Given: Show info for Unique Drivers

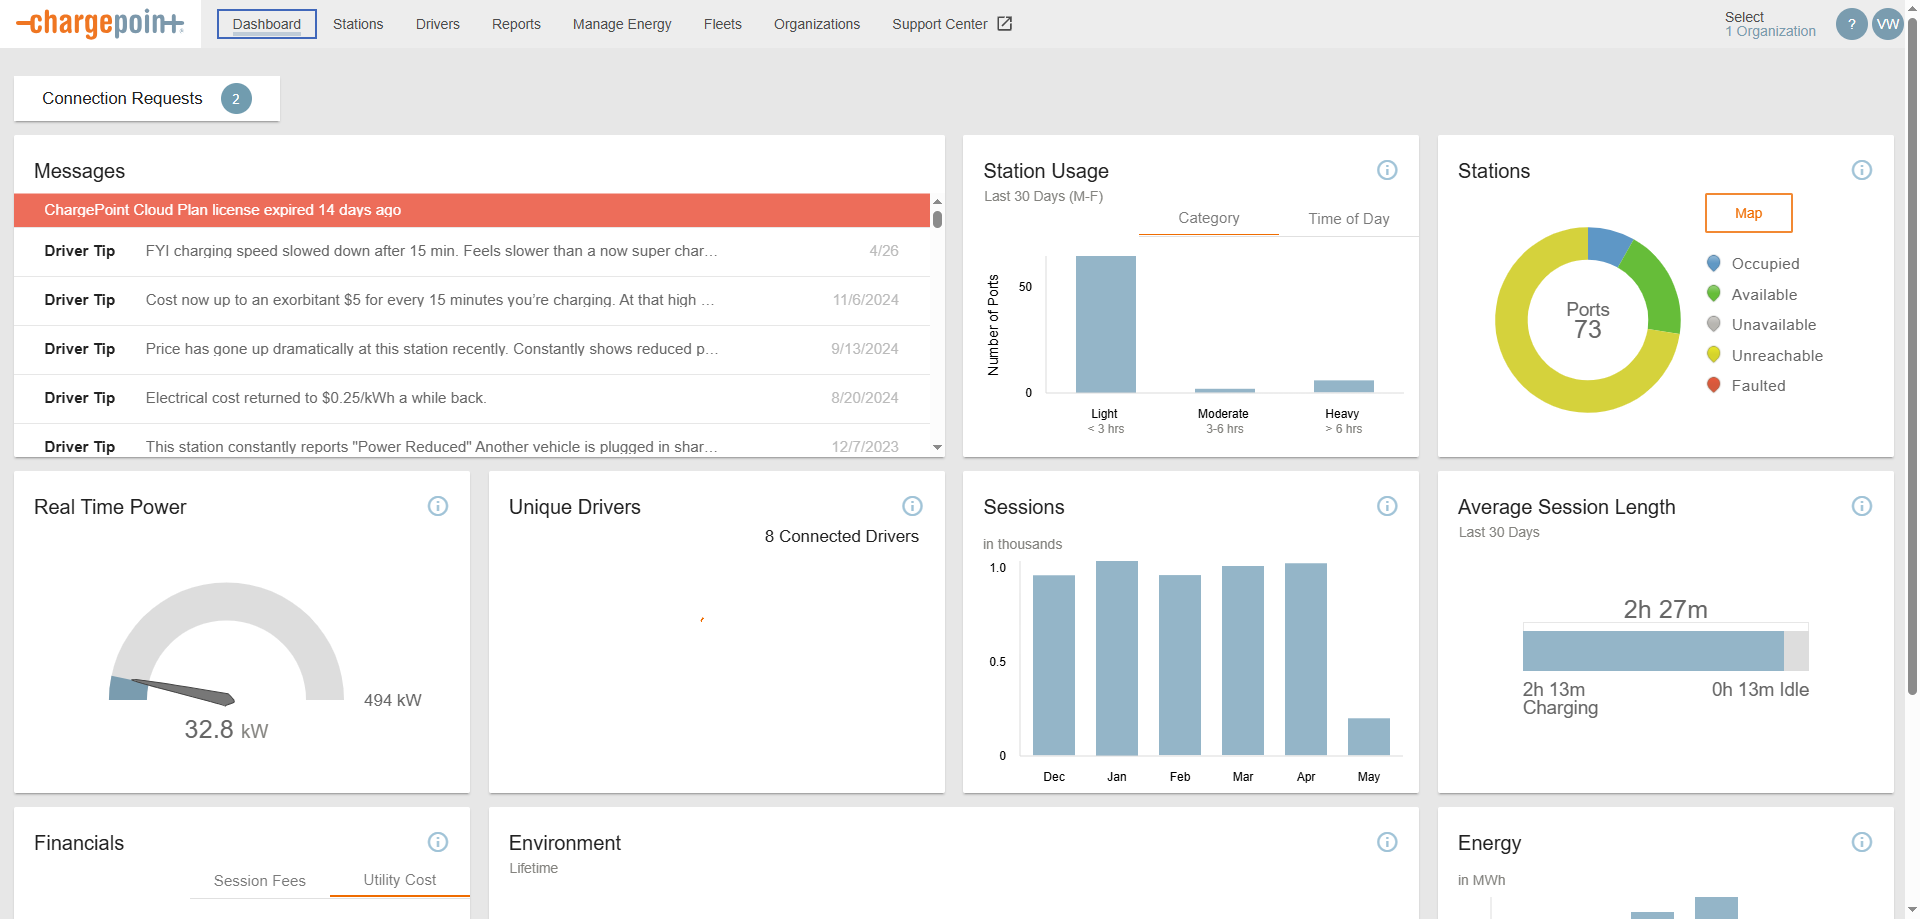Looking at the screenshot, I should [x=912, y=506].
